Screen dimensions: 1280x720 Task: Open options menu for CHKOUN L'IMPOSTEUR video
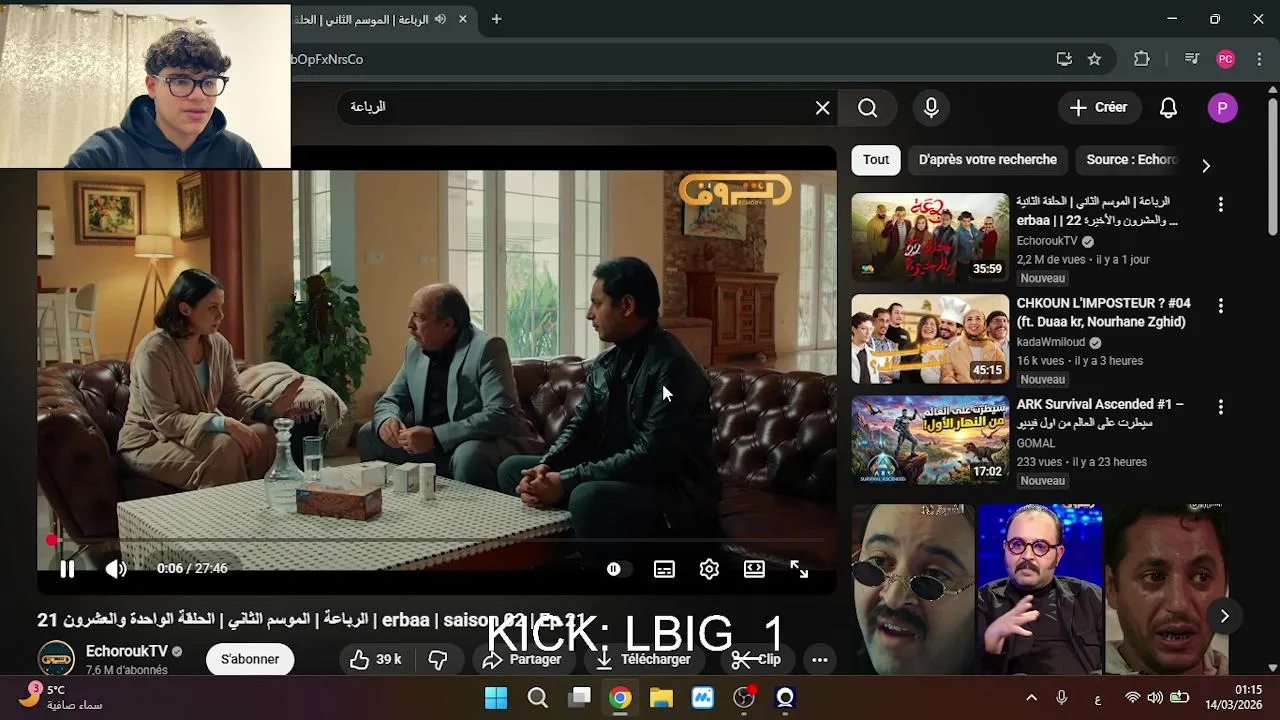tap(1220, 305)
